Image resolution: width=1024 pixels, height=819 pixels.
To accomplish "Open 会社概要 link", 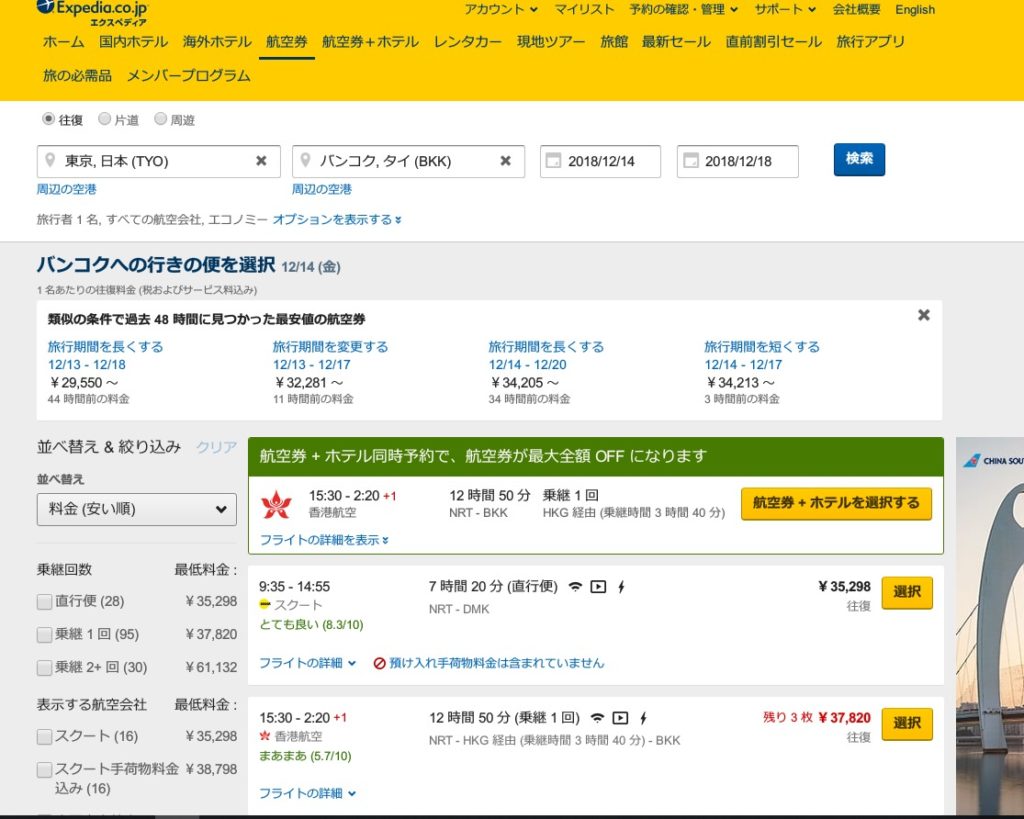I will [x=856, y=9].
